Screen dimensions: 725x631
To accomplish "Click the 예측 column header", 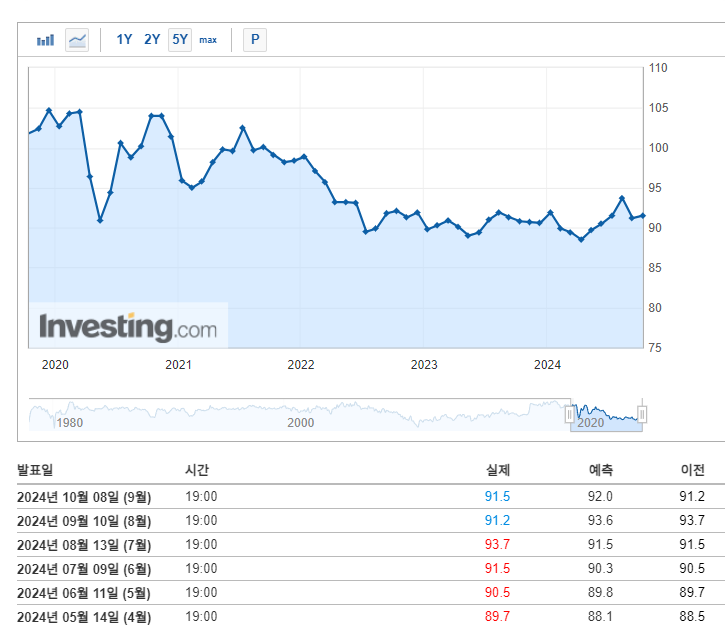I will 601,470.
